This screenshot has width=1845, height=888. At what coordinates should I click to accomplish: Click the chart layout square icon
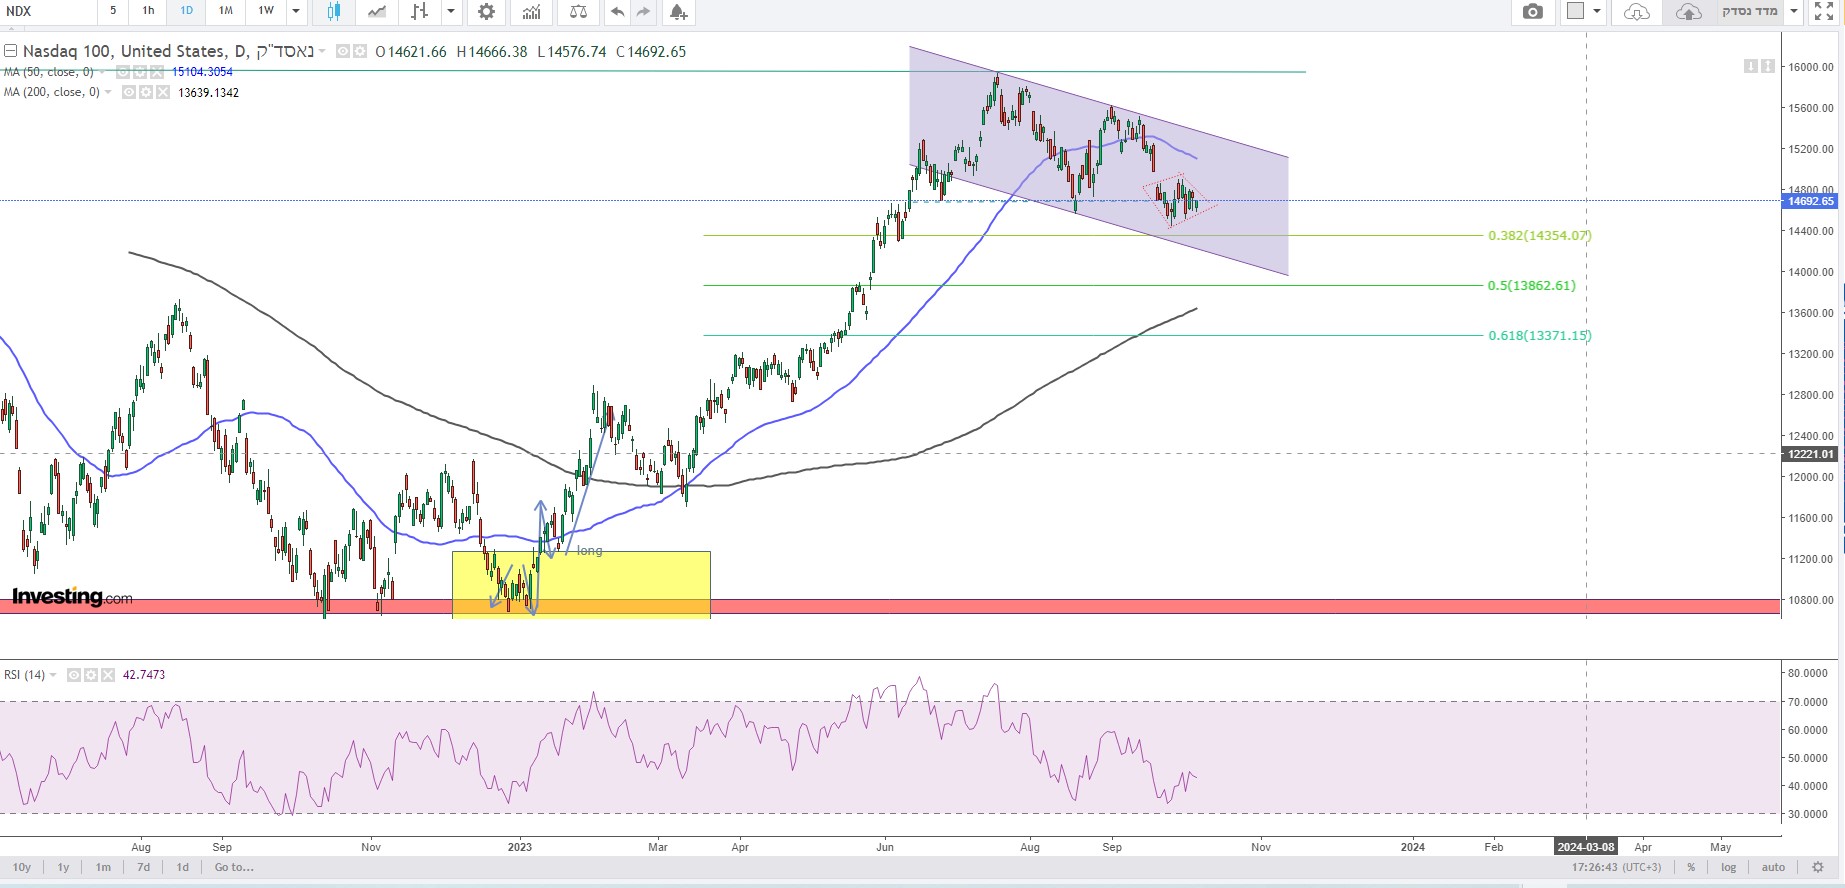point(1576,11)
